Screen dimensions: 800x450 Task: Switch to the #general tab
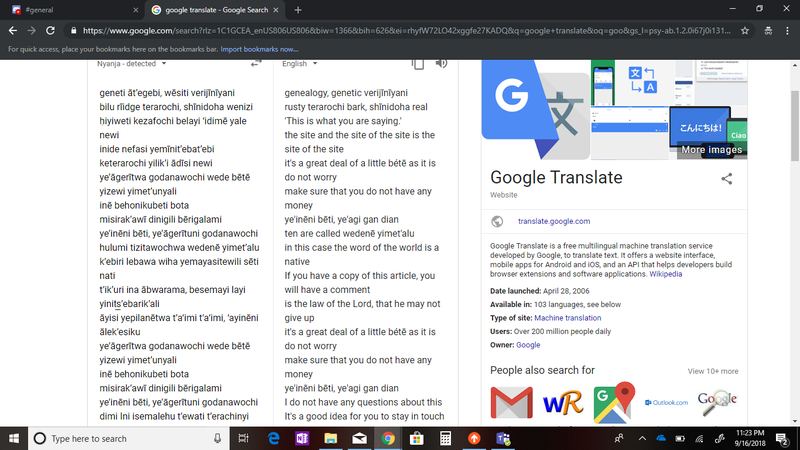[x=72, y=10]
